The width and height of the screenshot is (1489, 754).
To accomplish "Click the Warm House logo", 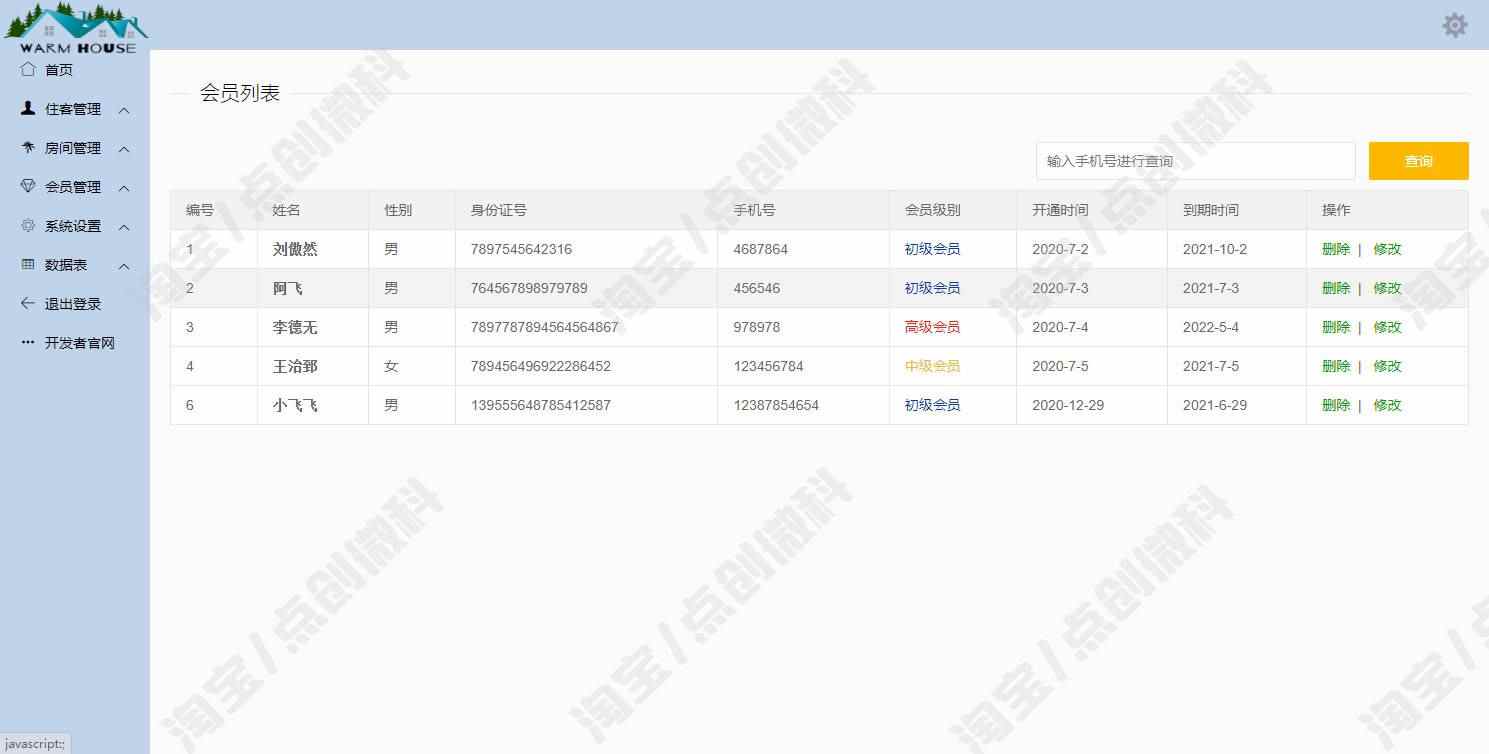I will point(76,28).
